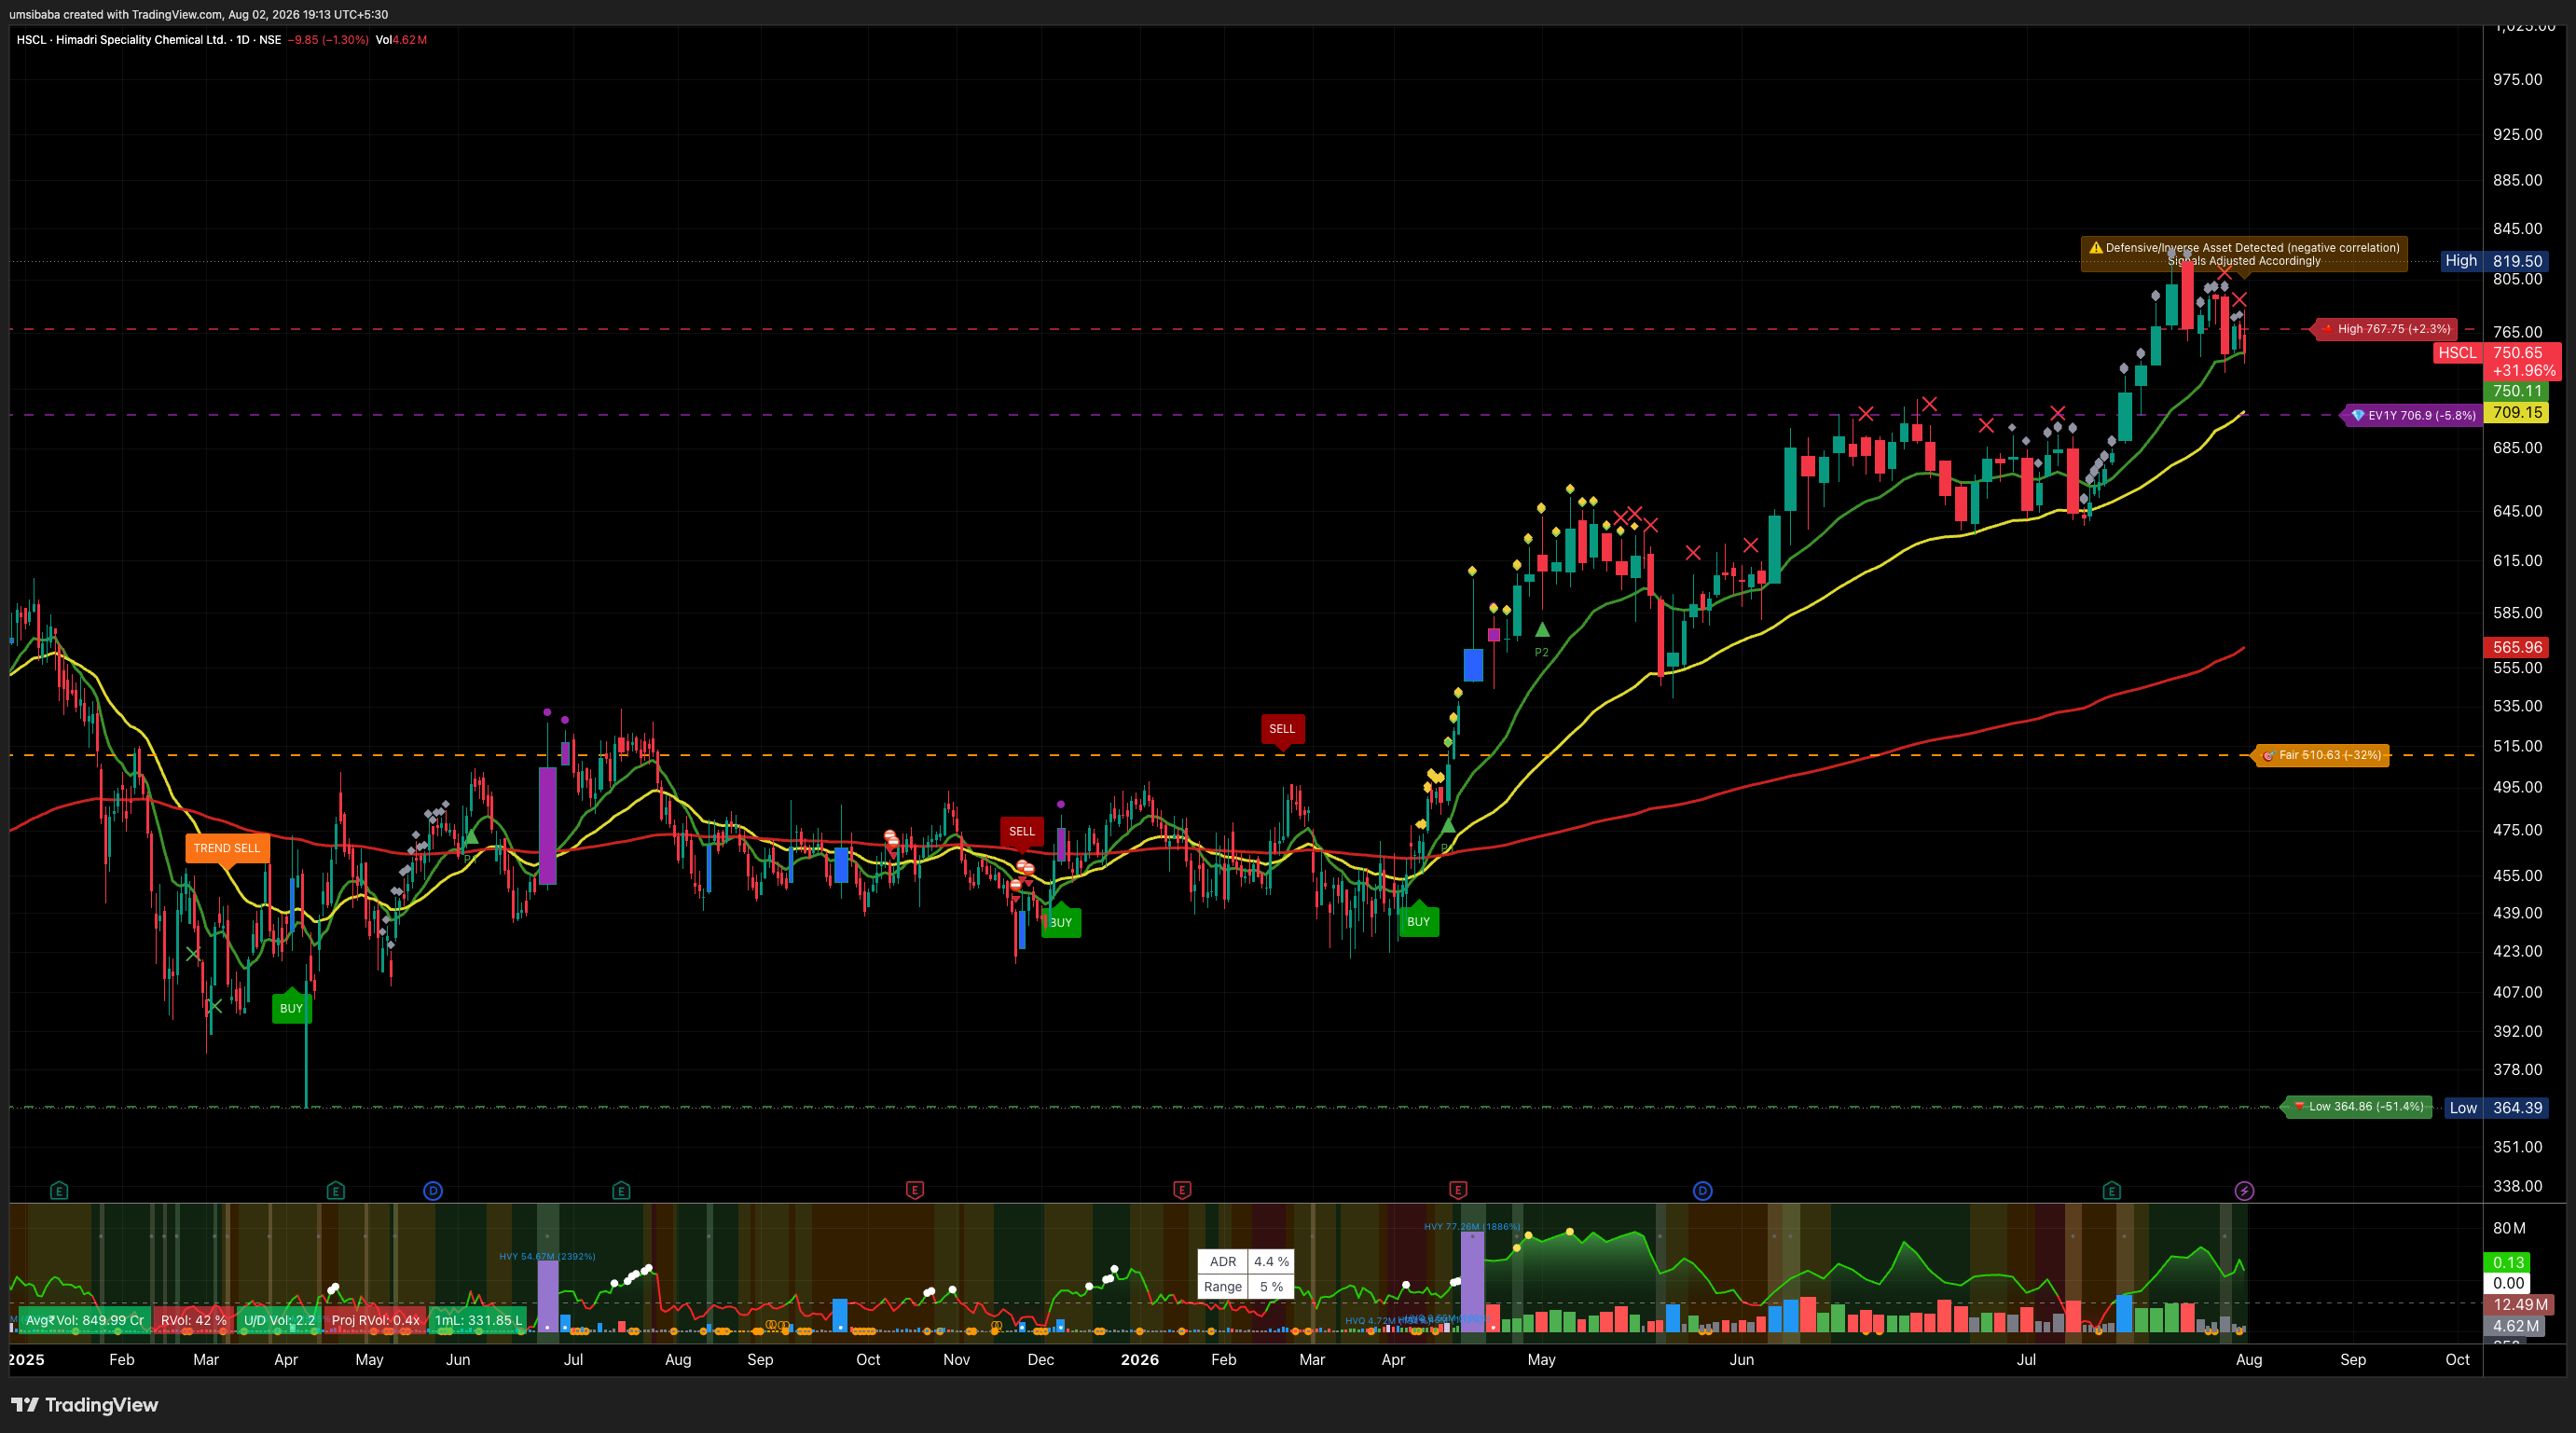Open the red earnings marker in January 2026

click(x=1182, y=1190)
